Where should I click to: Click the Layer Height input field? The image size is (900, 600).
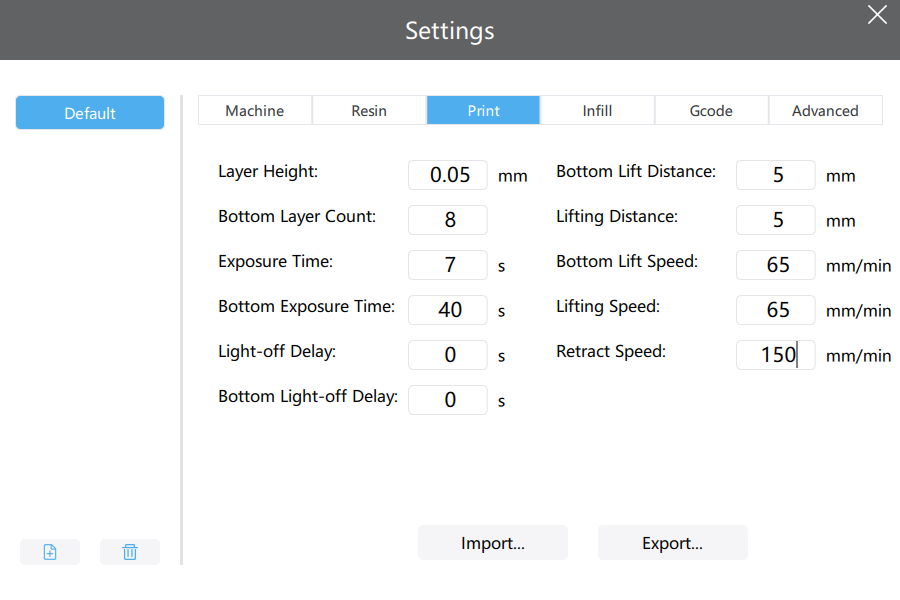click(x=448, y=175)
